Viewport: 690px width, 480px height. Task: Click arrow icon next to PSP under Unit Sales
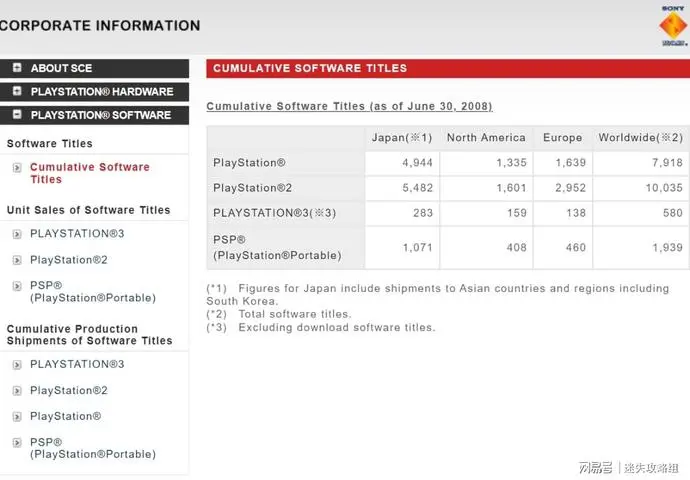[x=17, y=286]
